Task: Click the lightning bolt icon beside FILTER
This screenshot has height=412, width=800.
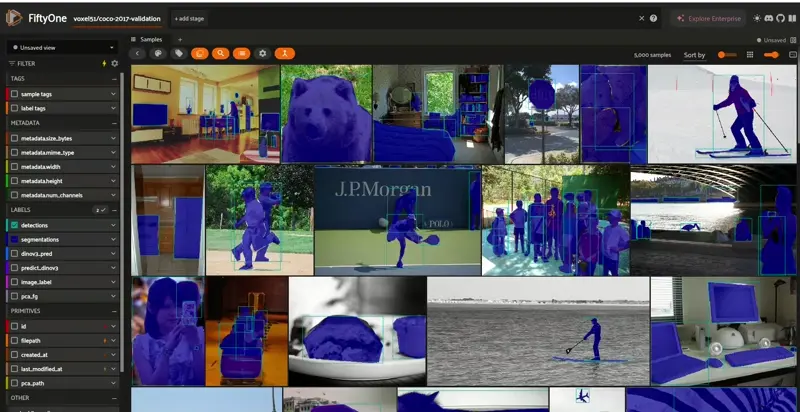Action: coord(104,64)
